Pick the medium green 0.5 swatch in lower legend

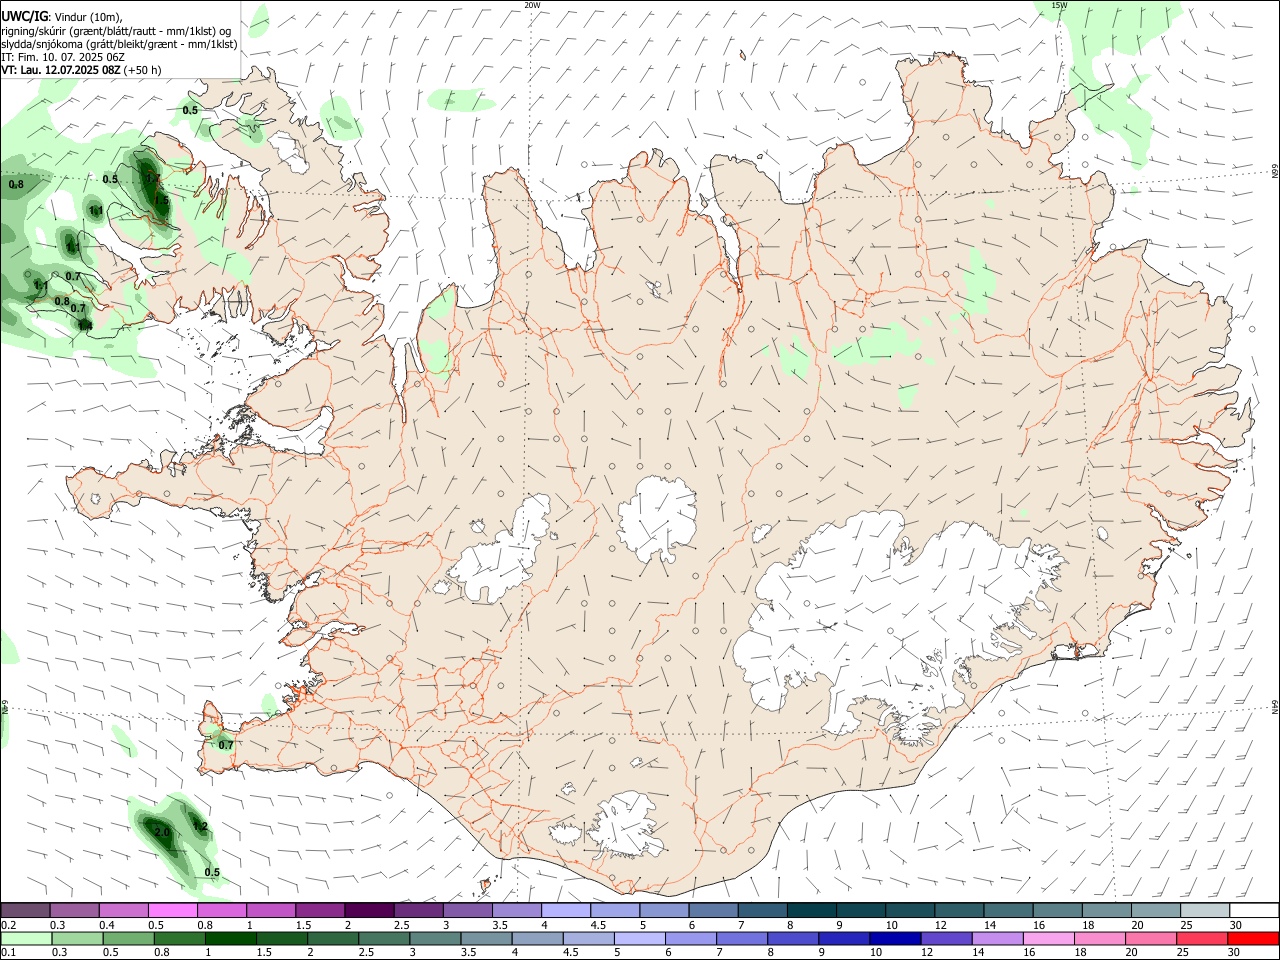[x=130, y=938]
